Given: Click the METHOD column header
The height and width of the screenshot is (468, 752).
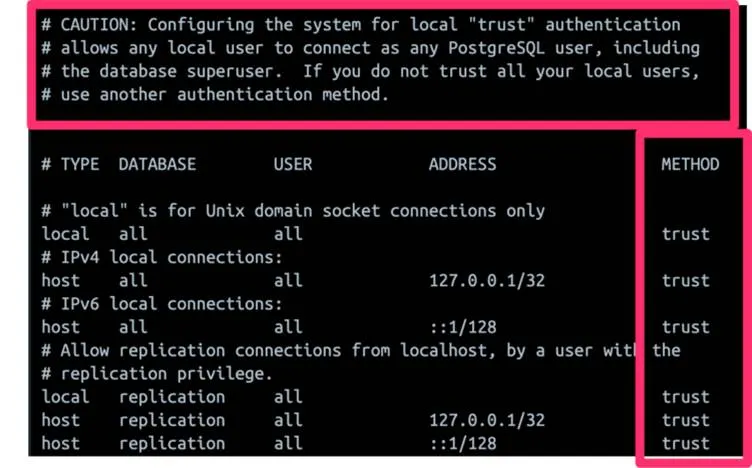Looking at the screenshot, I should (x=690, y=164).
